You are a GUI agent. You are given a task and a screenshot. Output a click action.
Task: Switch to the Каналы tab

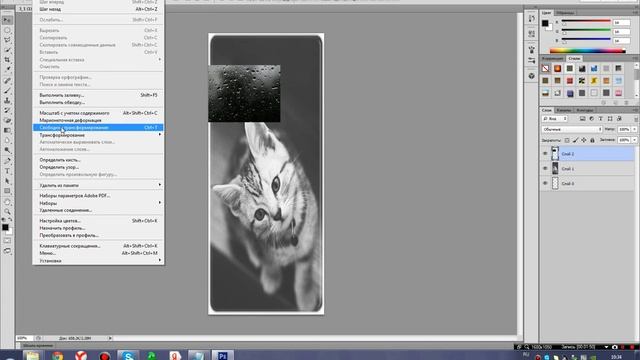(x=564, y=110)
